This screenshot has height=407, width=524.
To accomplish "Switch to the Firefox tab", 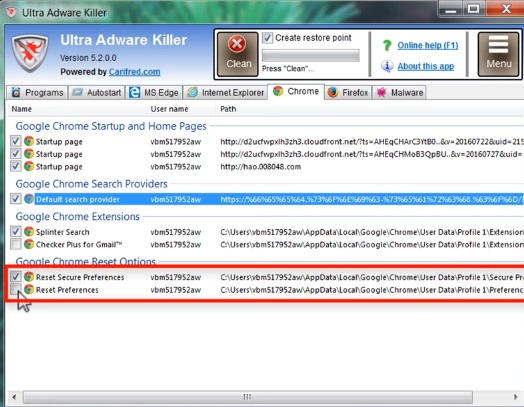I will (x=348, y=92).
